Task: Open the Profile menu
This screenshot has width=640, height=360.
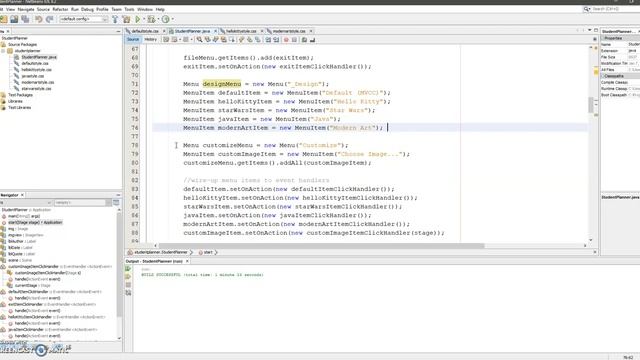Action: 102,9
